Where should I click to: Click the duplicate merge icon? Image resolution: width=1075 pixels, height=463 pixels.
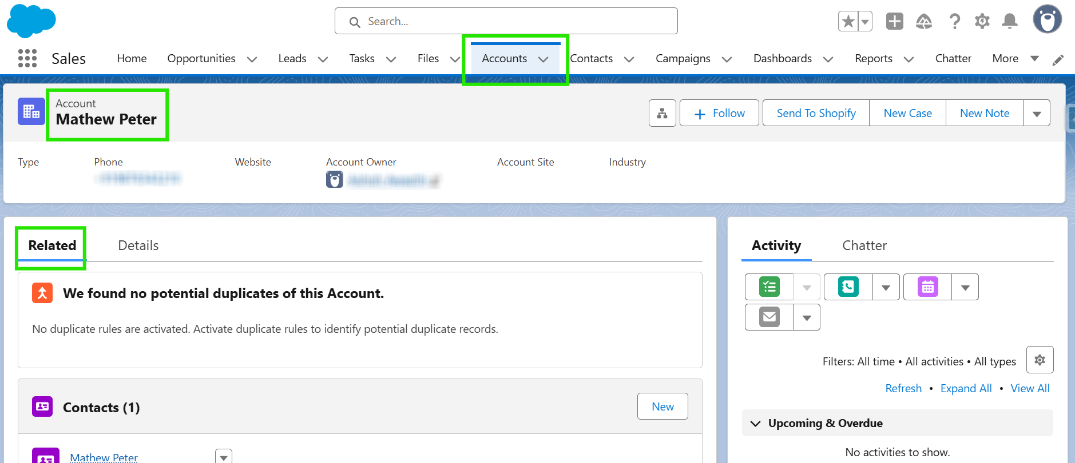pos(43,293)
